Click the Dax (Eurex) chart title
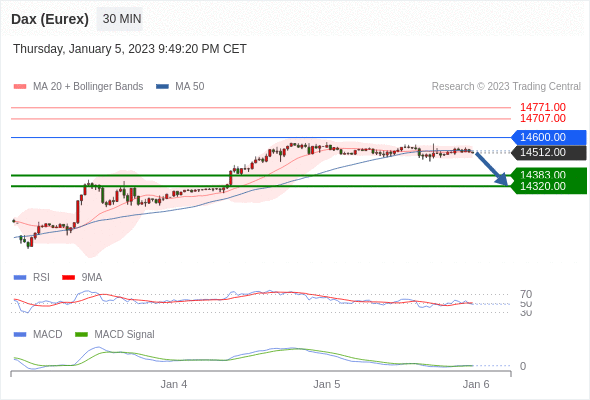This screenshot has width=590, height=400. click(50, 19)
